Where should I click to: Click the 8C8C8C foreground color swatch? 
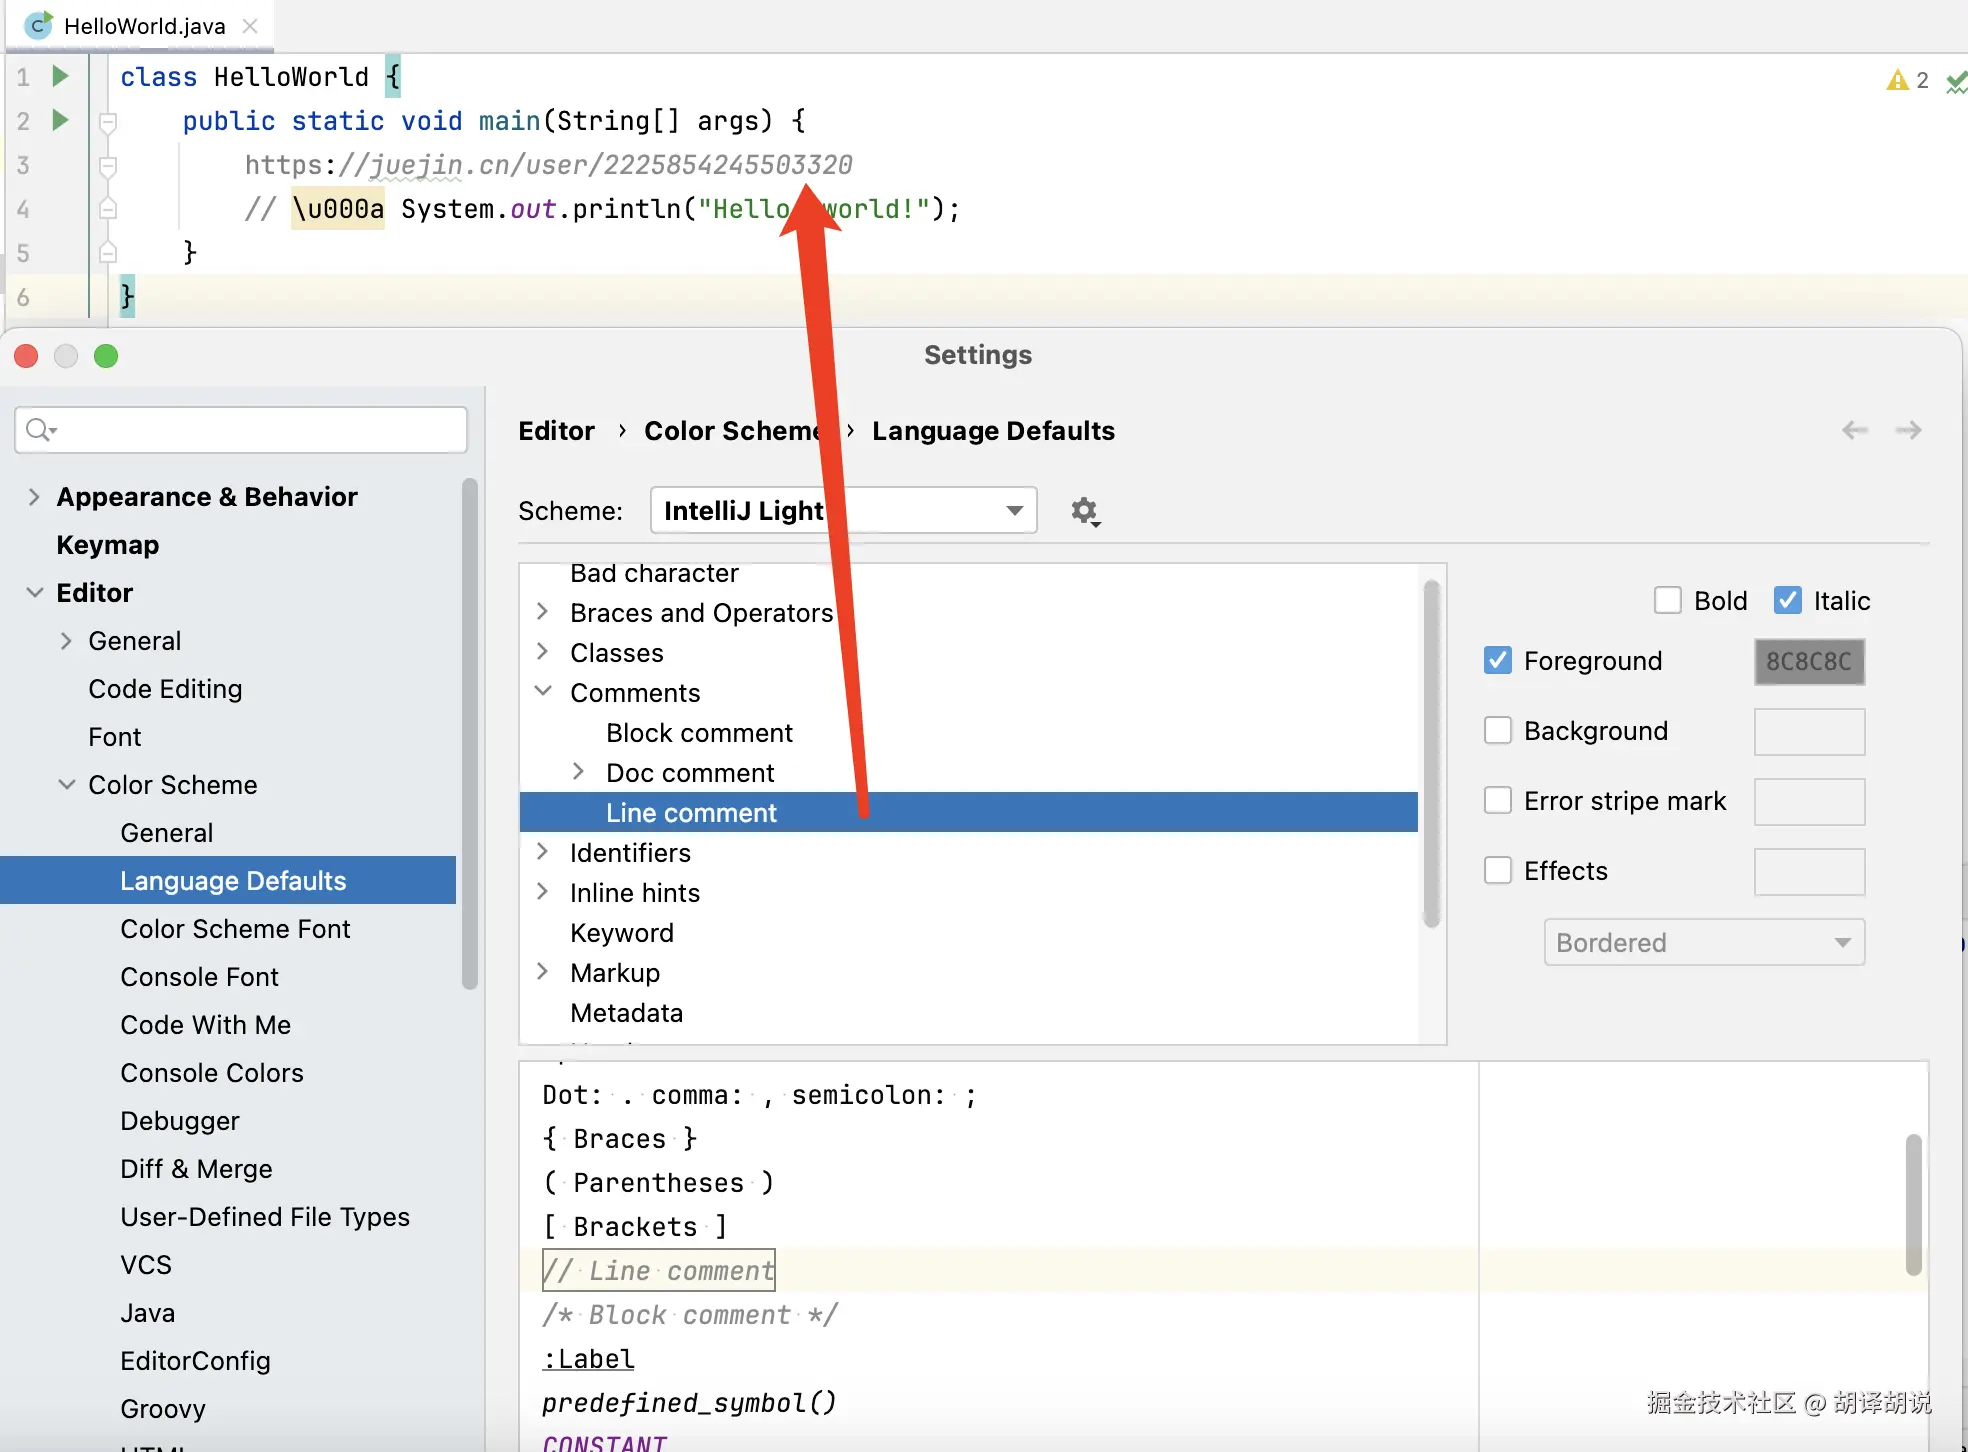(1808, 661)
